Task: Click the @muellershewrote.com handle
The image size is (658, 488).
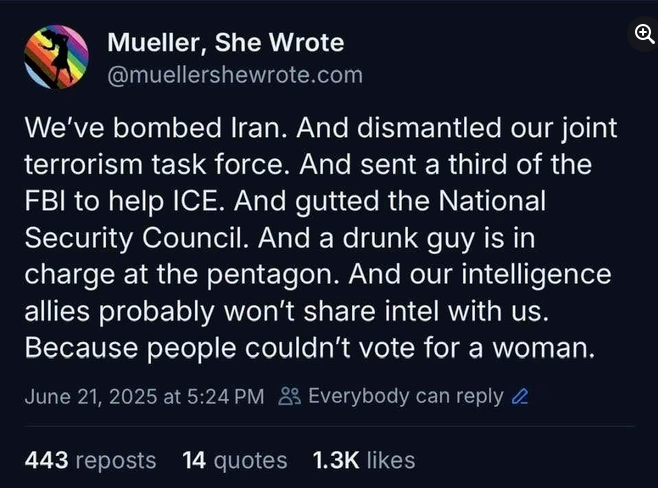Action: (x=234, y=74)
